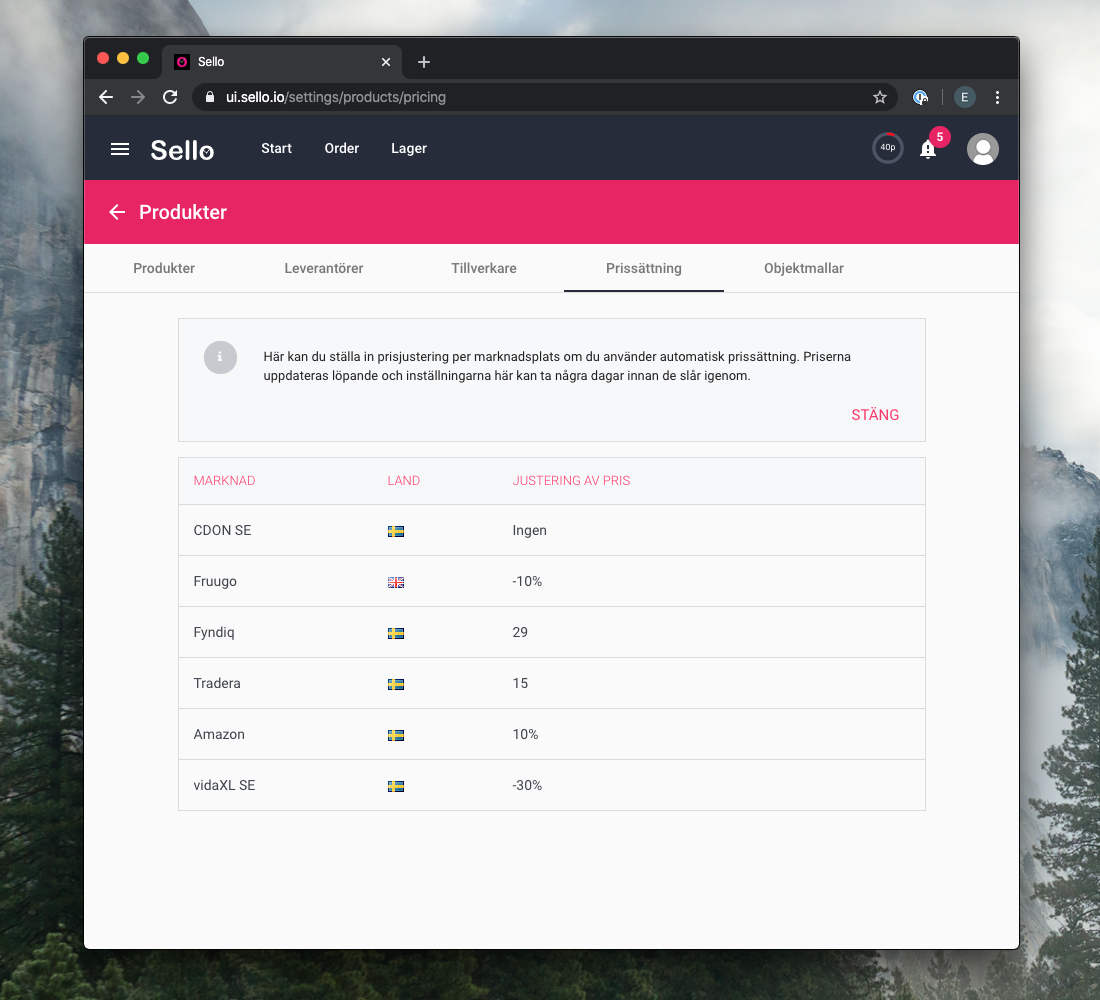Click the 29 adjustment for Fyndiq
This screenshot has width=1100, height=1000.
point(520,633)
